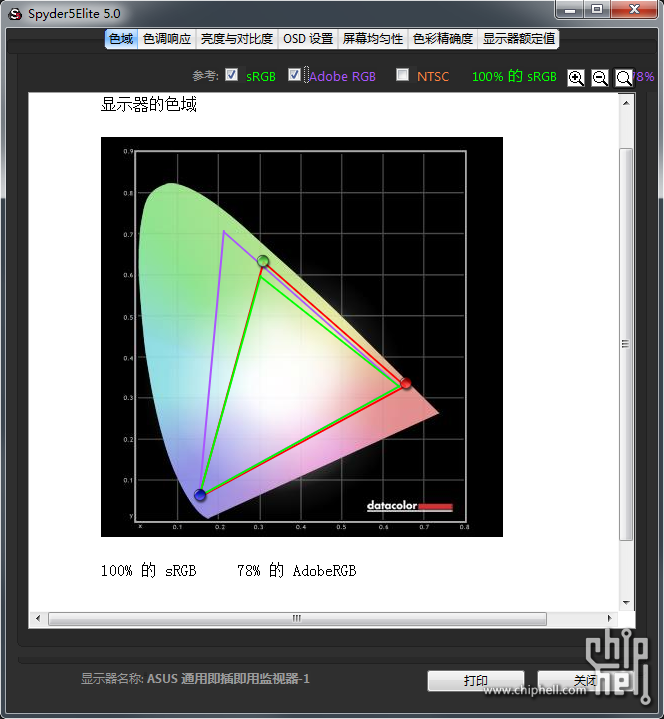This screenshot has height=719, width=664.
Task: Click the 打印 button
Action: (x=476, y=680)
